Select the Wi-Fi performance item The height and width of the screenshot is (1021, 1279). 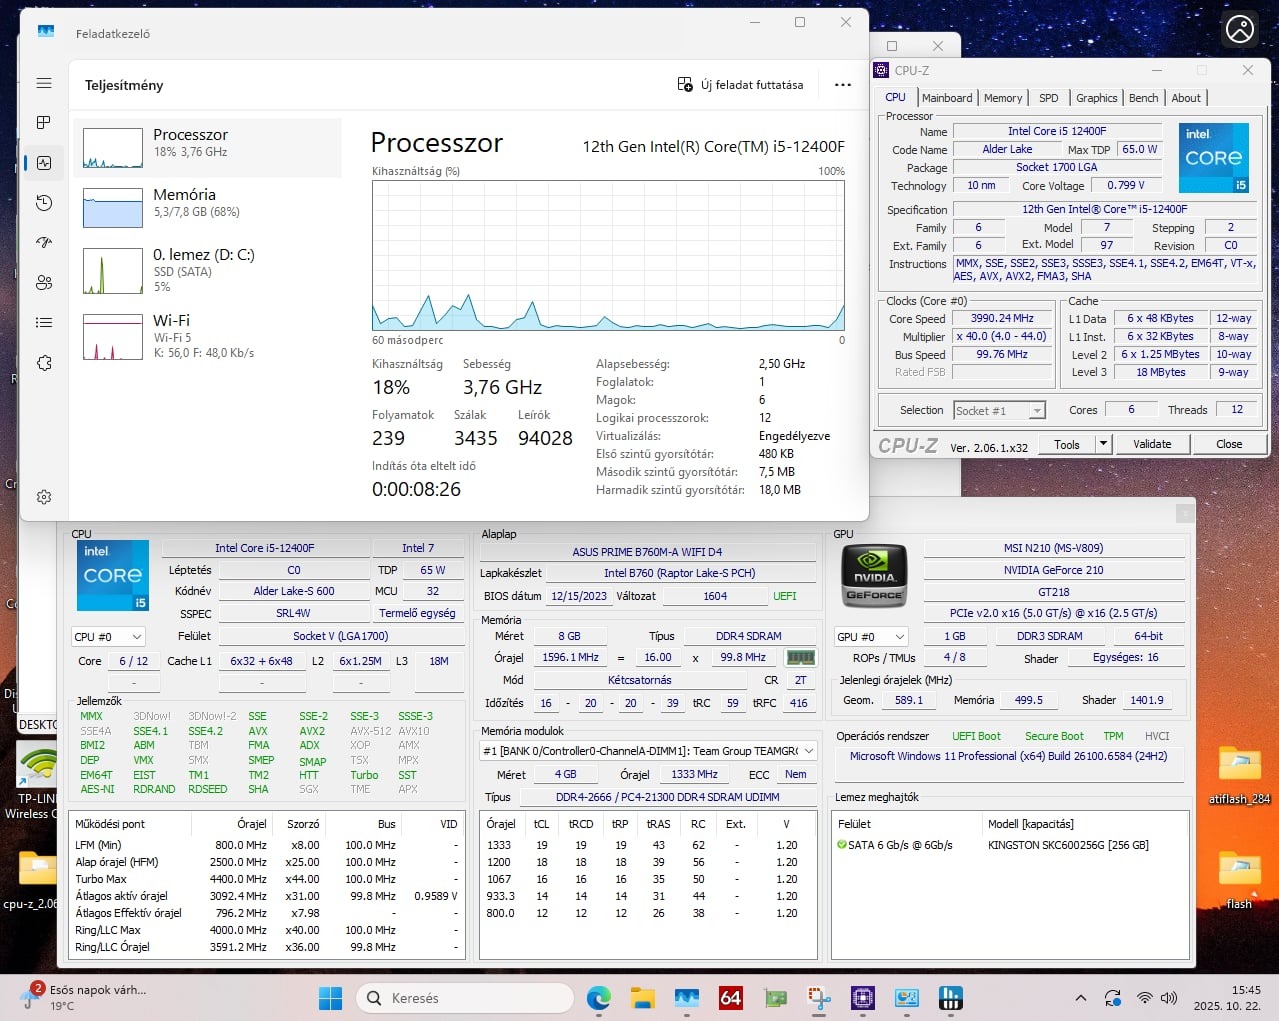tap(208, 336)
